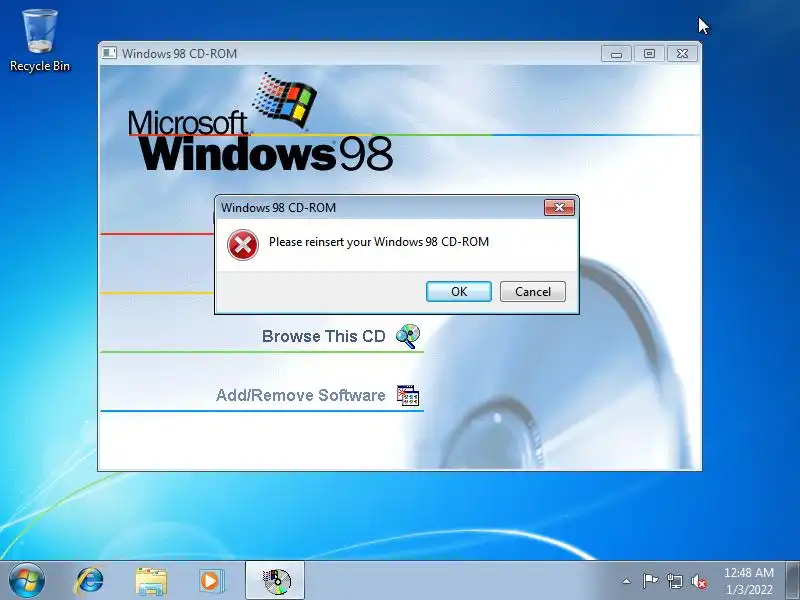Click the muted volume speaker tray icon
Image resolution: width=800 pixels, height=600 pixels.
[699, 581]
